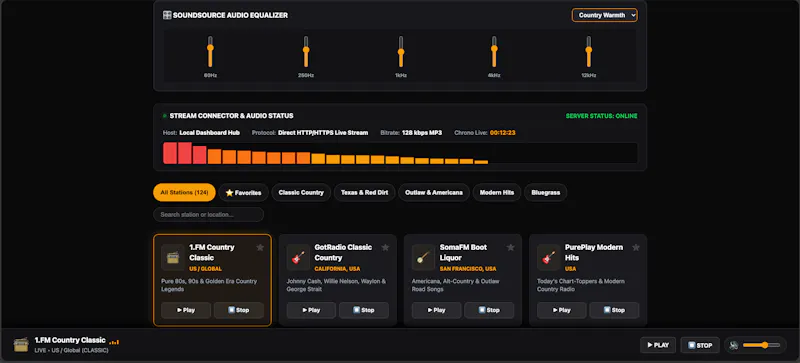The width and height of the screenshot is (800, 363).
Task: Stop the 1.FM Country Classic station card
Action: click(239, 310)
